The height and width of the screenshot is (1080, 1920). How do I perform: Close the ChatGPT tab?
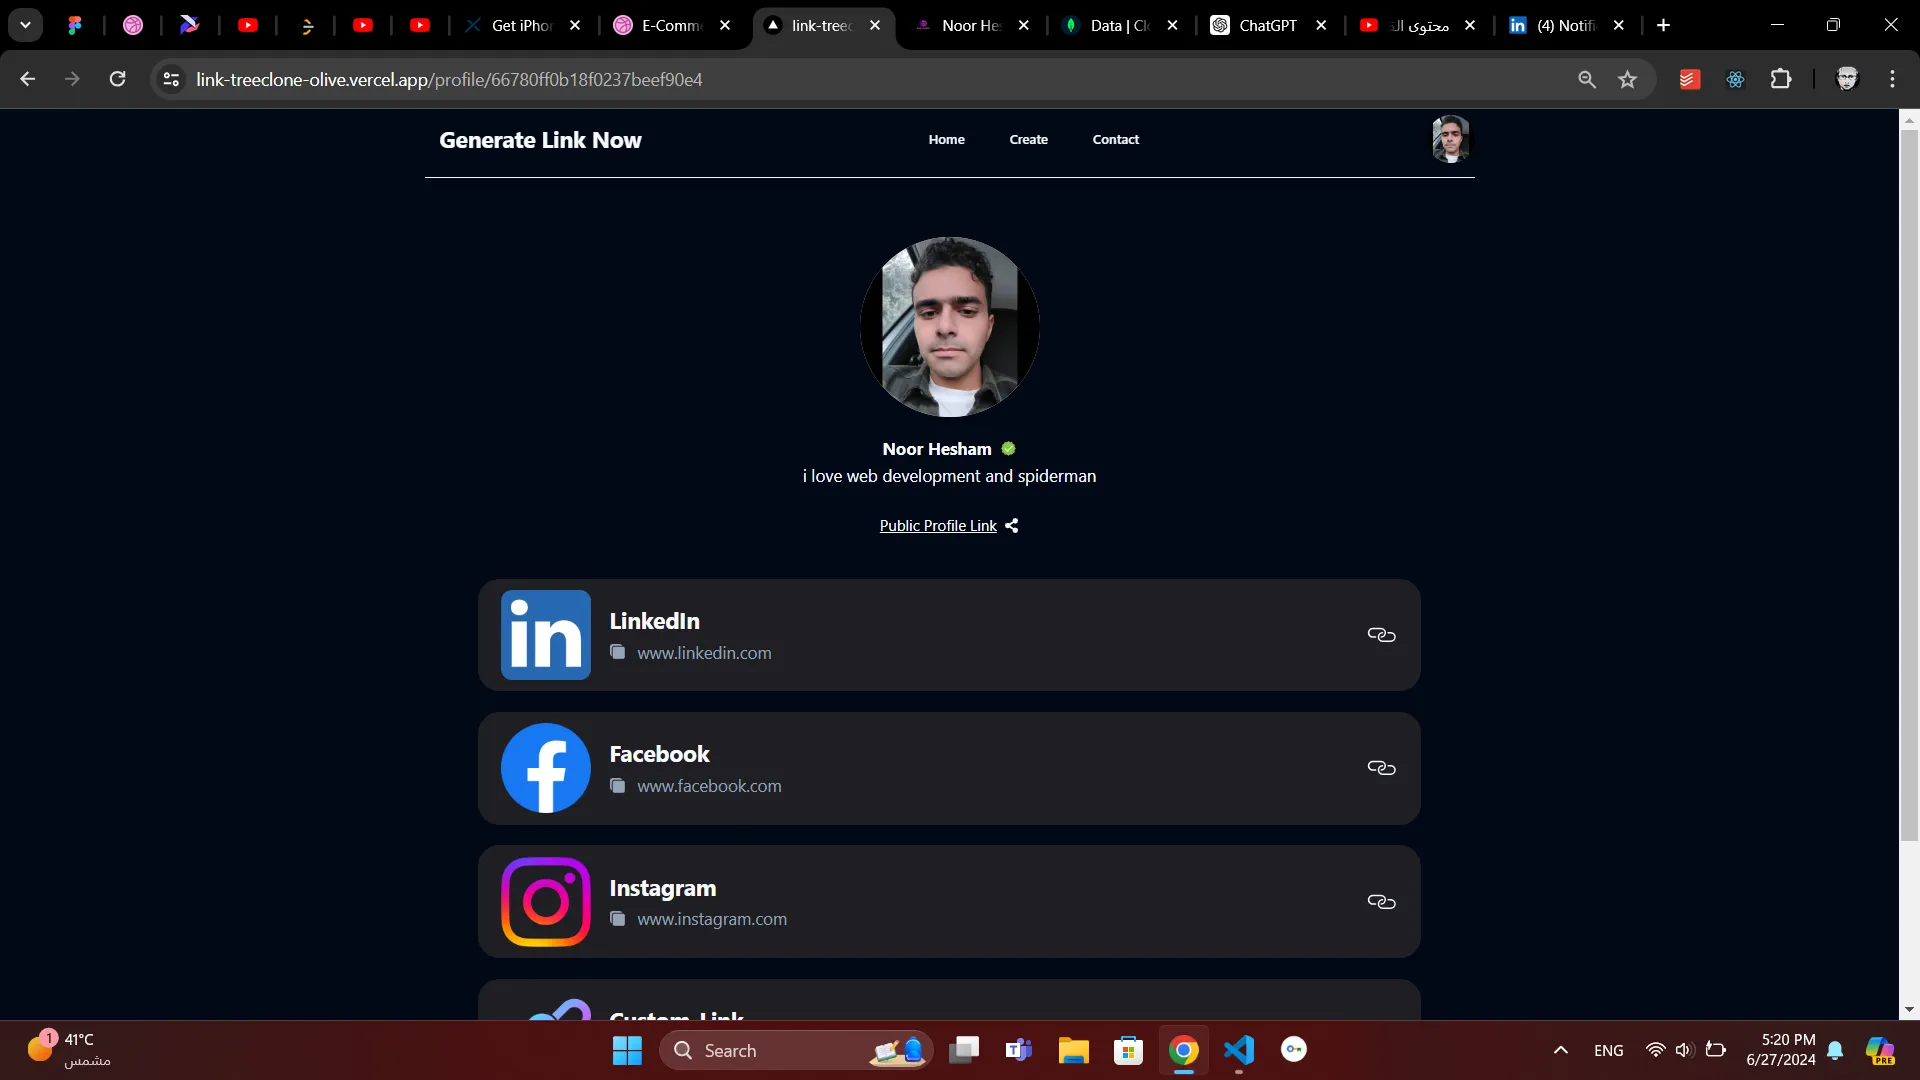tap(1322, 26)
